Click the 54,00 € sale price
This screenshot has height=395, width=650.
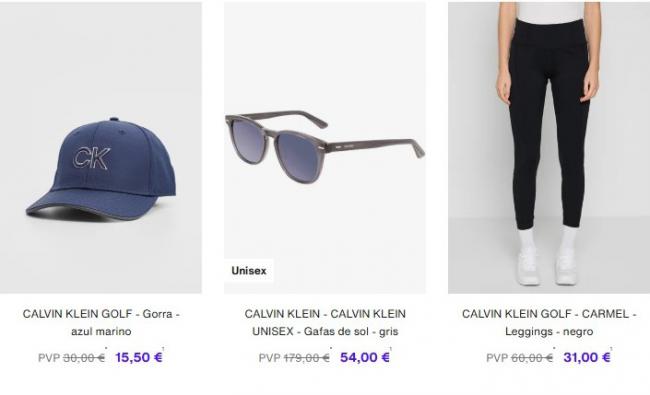(x=365, y=357)
